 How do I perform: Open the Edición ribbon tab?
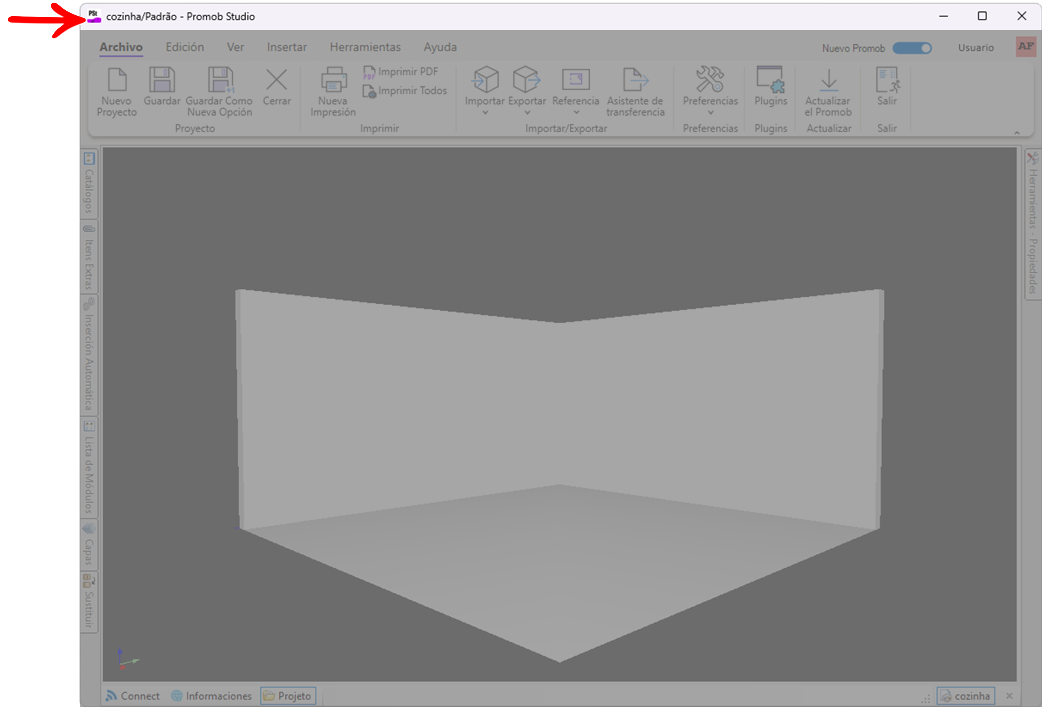(185, 47)
